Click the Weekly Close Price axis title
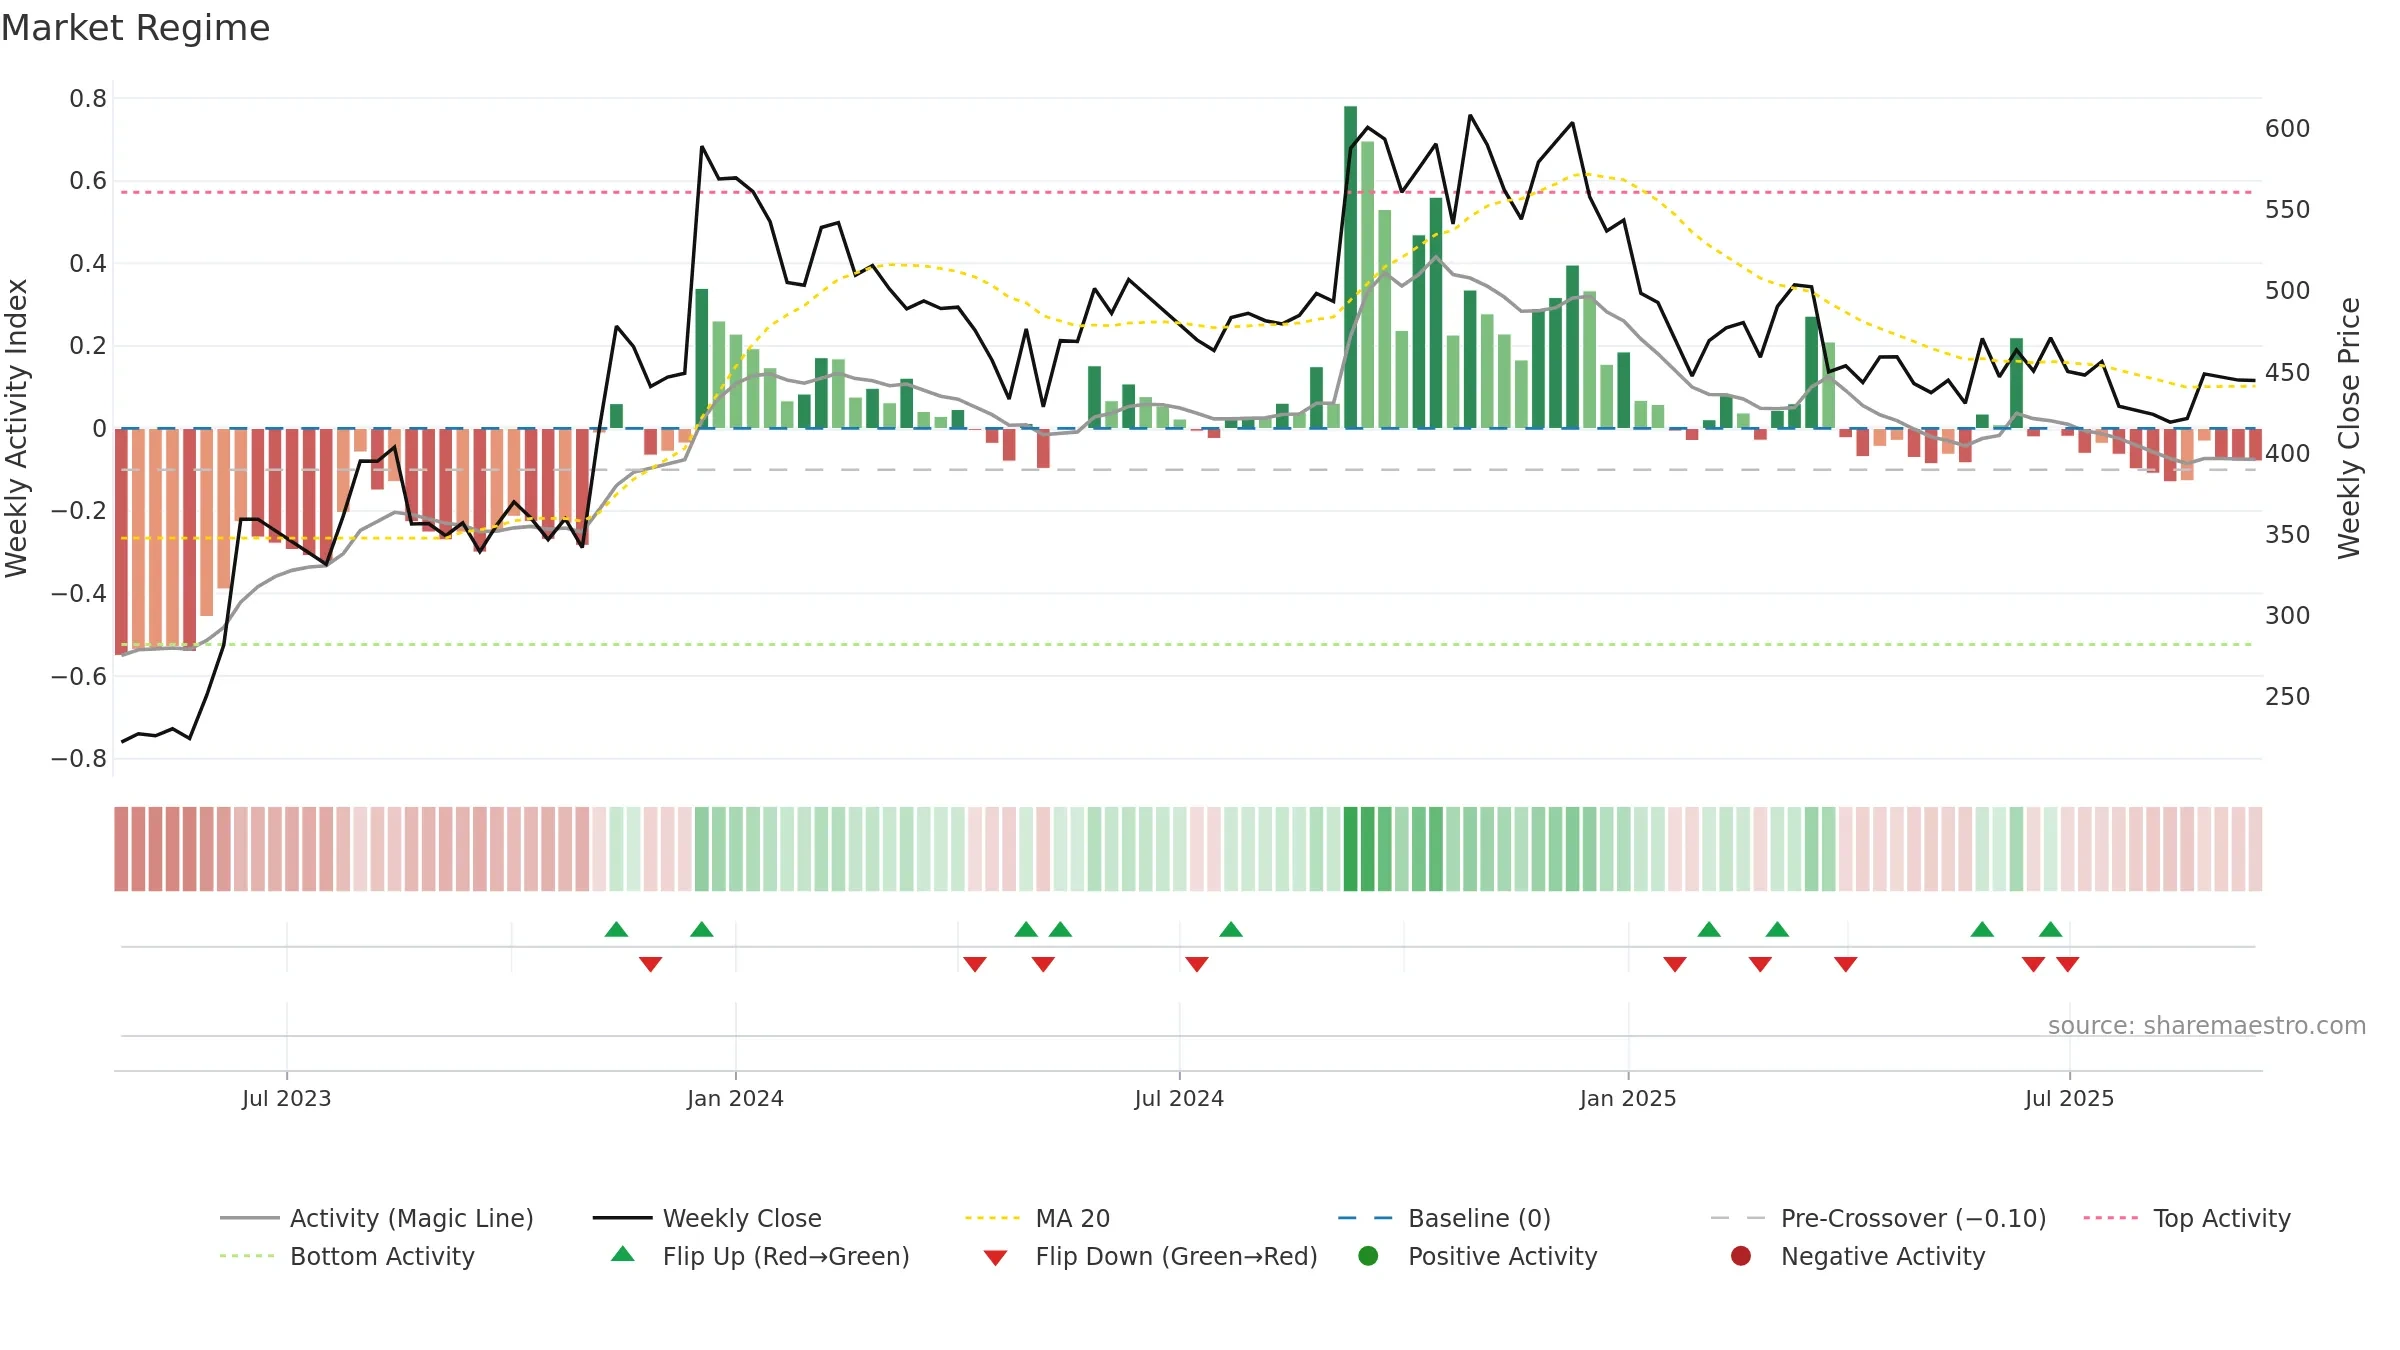The width and height of the screenshot is (2400, 1350). (2348, 428)
